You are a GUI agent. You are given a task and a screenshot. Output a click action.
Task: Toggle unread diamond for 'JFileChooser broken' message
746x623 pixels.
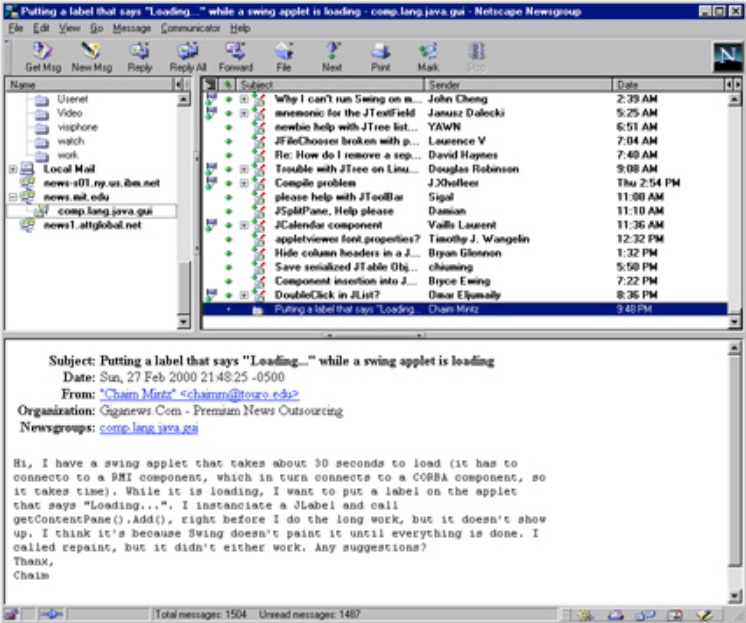tap(229, 141)
